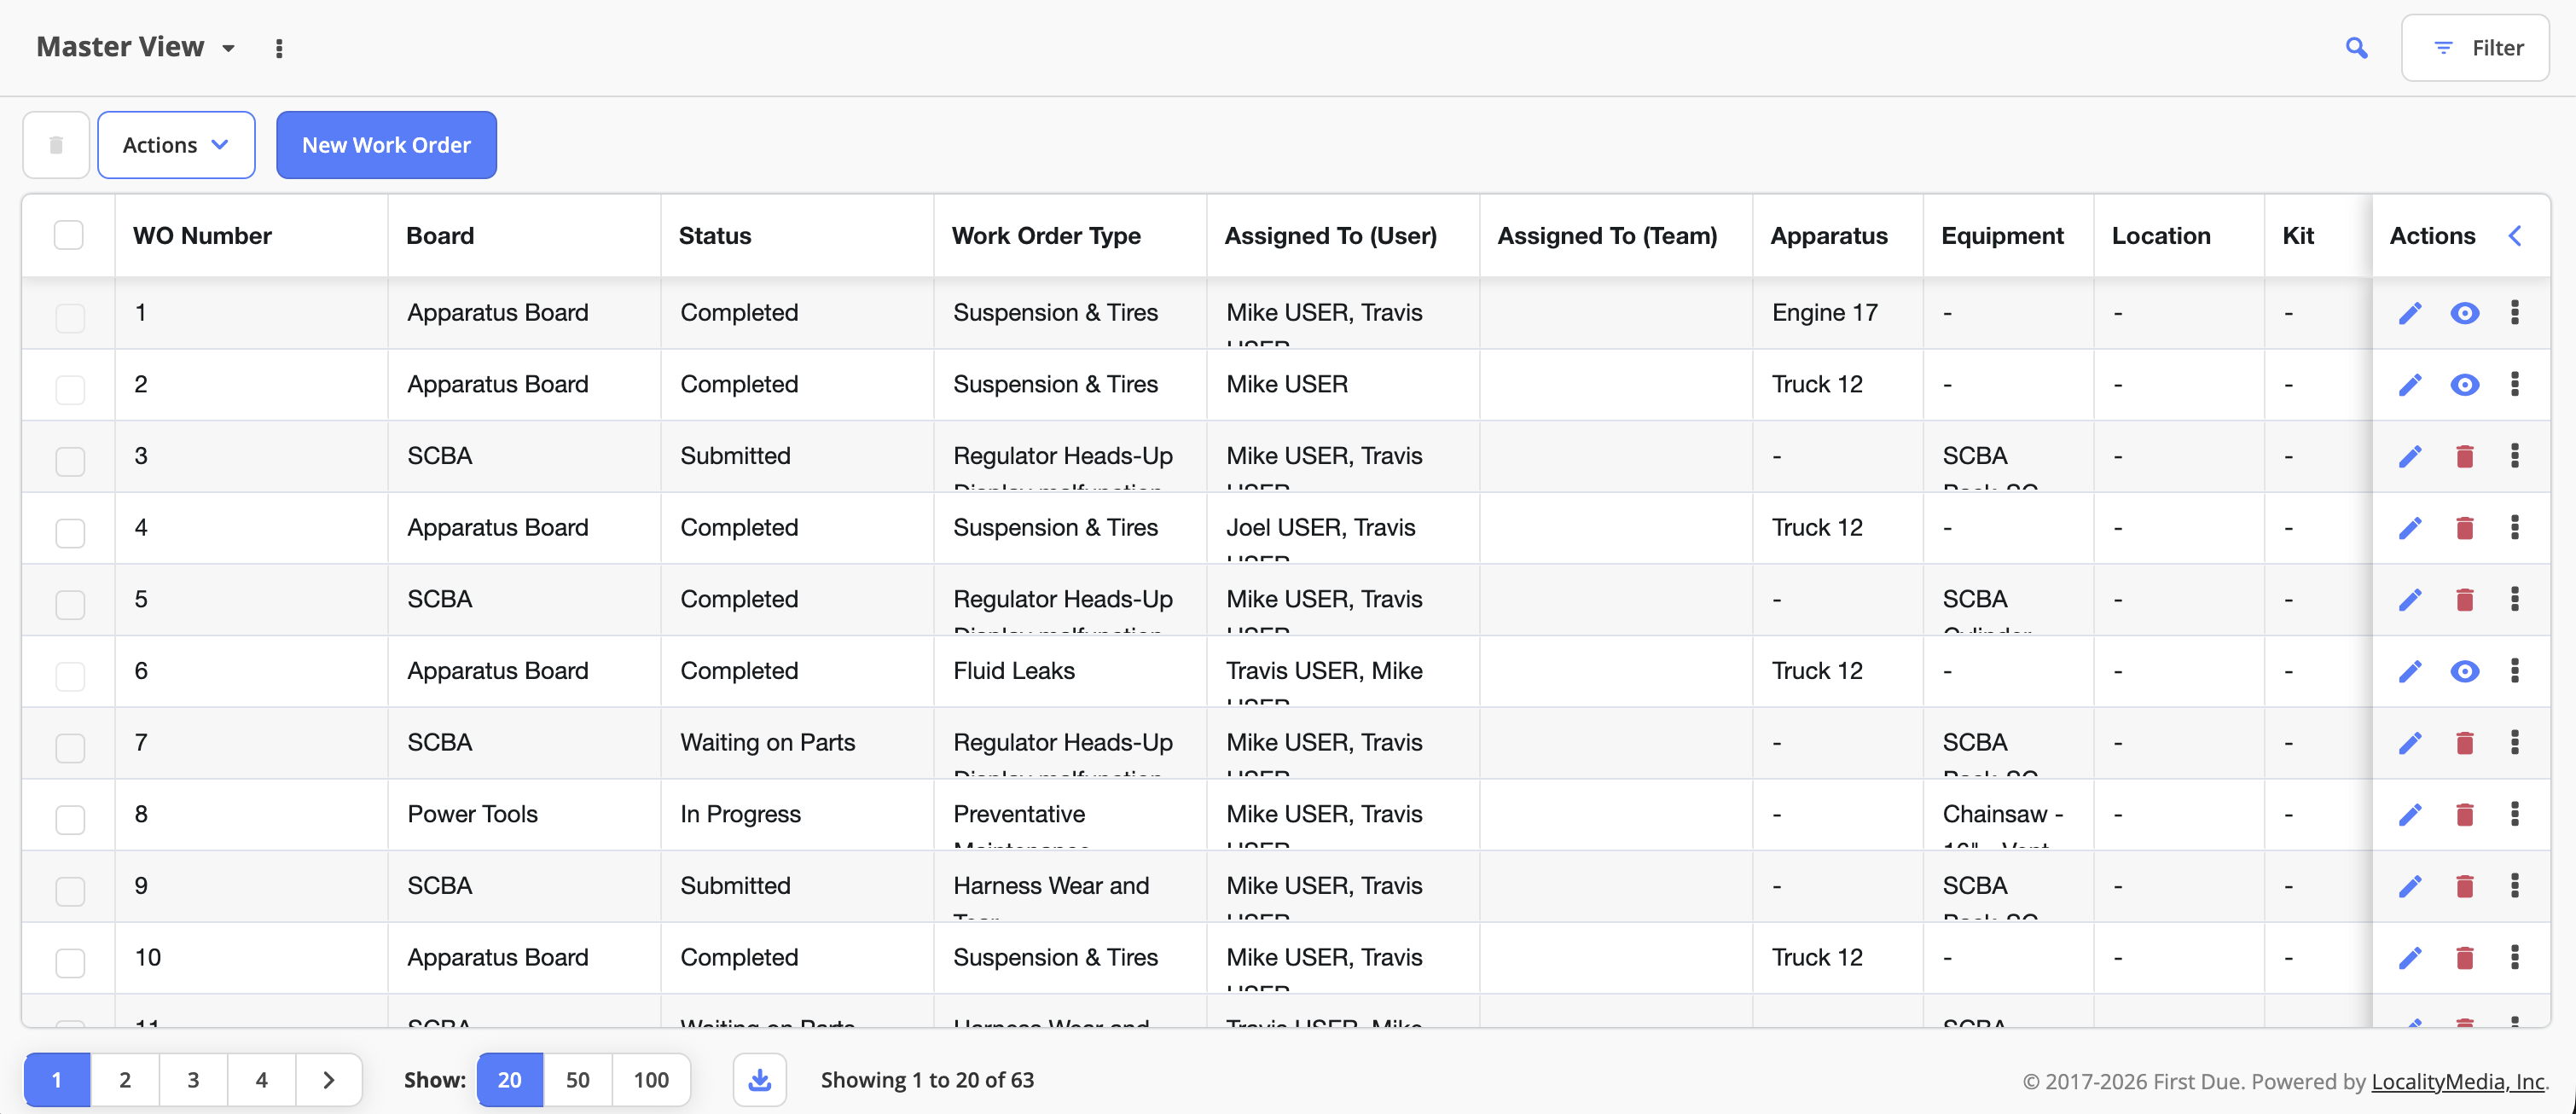Open more options for work order 7
Screen dimensions: 2576x1114
pos(2514,742)
